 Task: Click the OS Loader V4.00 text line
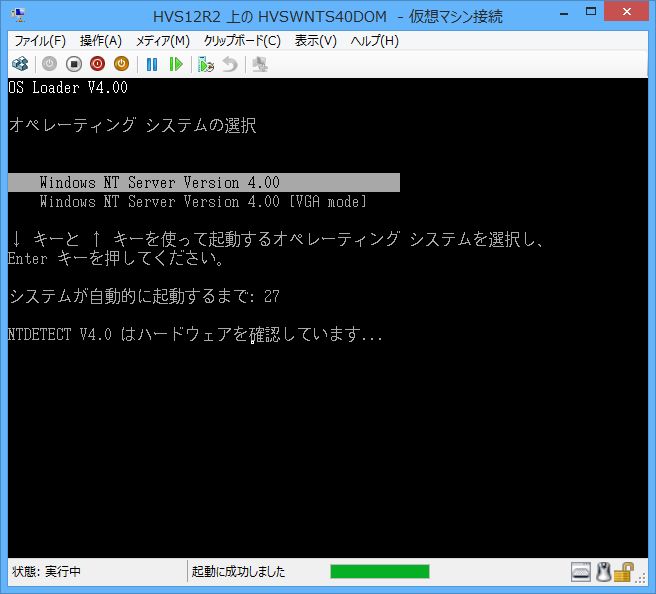[68, 87]
